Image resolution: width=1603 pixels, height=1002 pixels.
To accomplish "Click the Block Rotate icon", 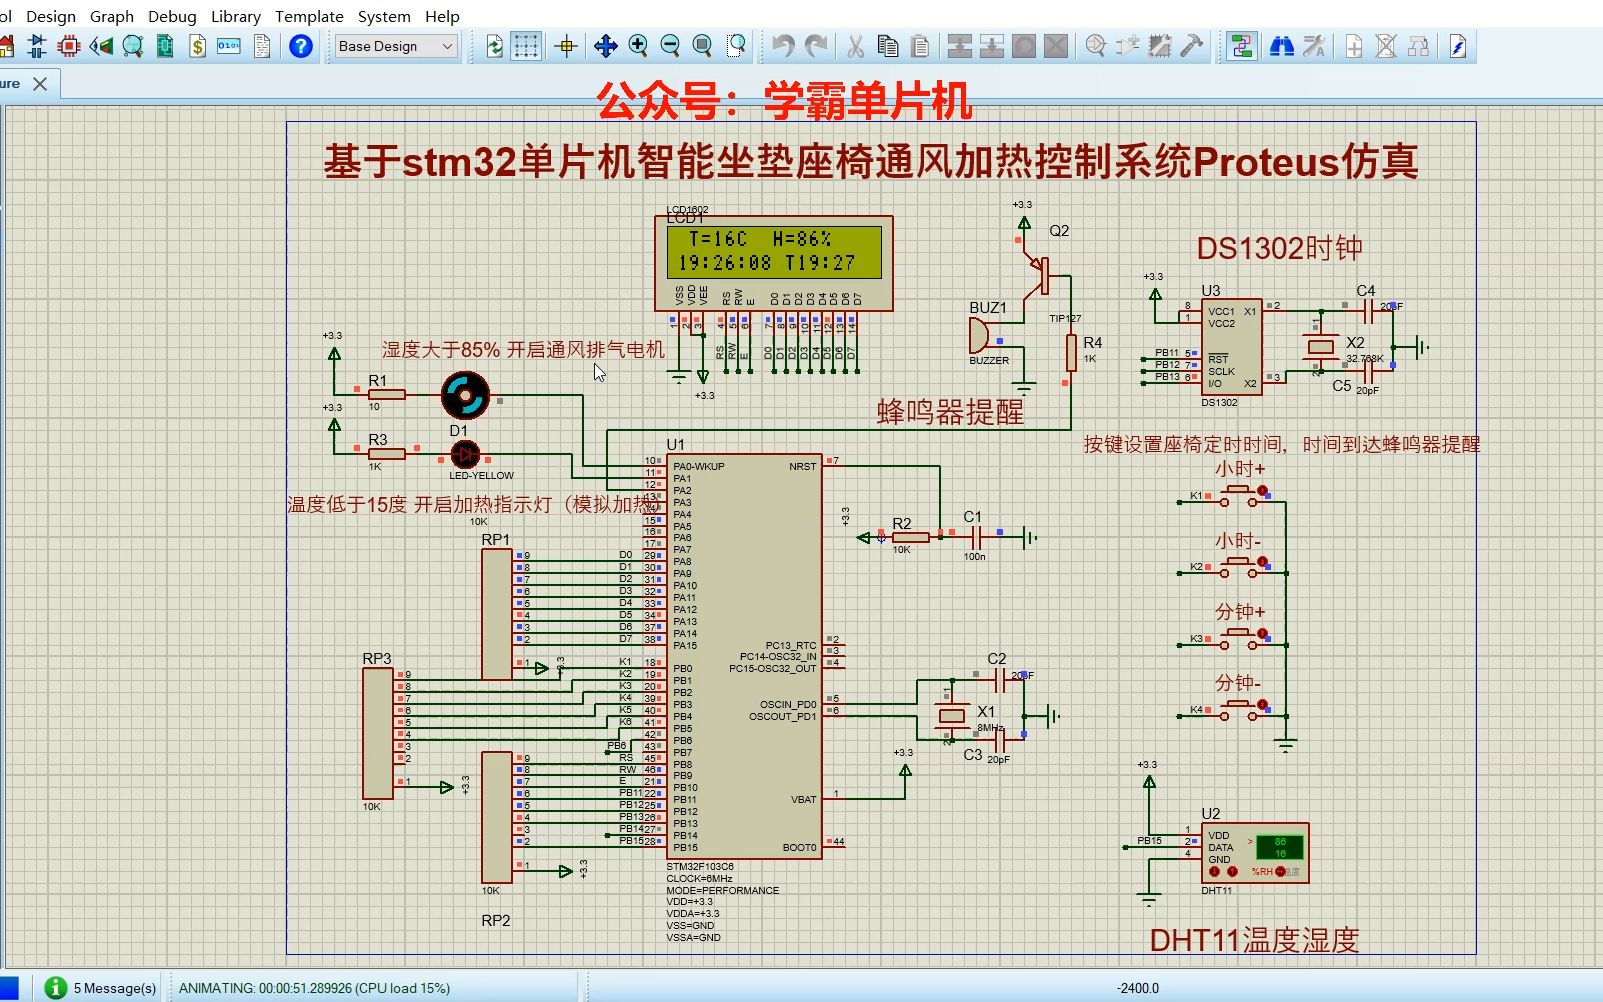I will click(x=1024, y=46).
